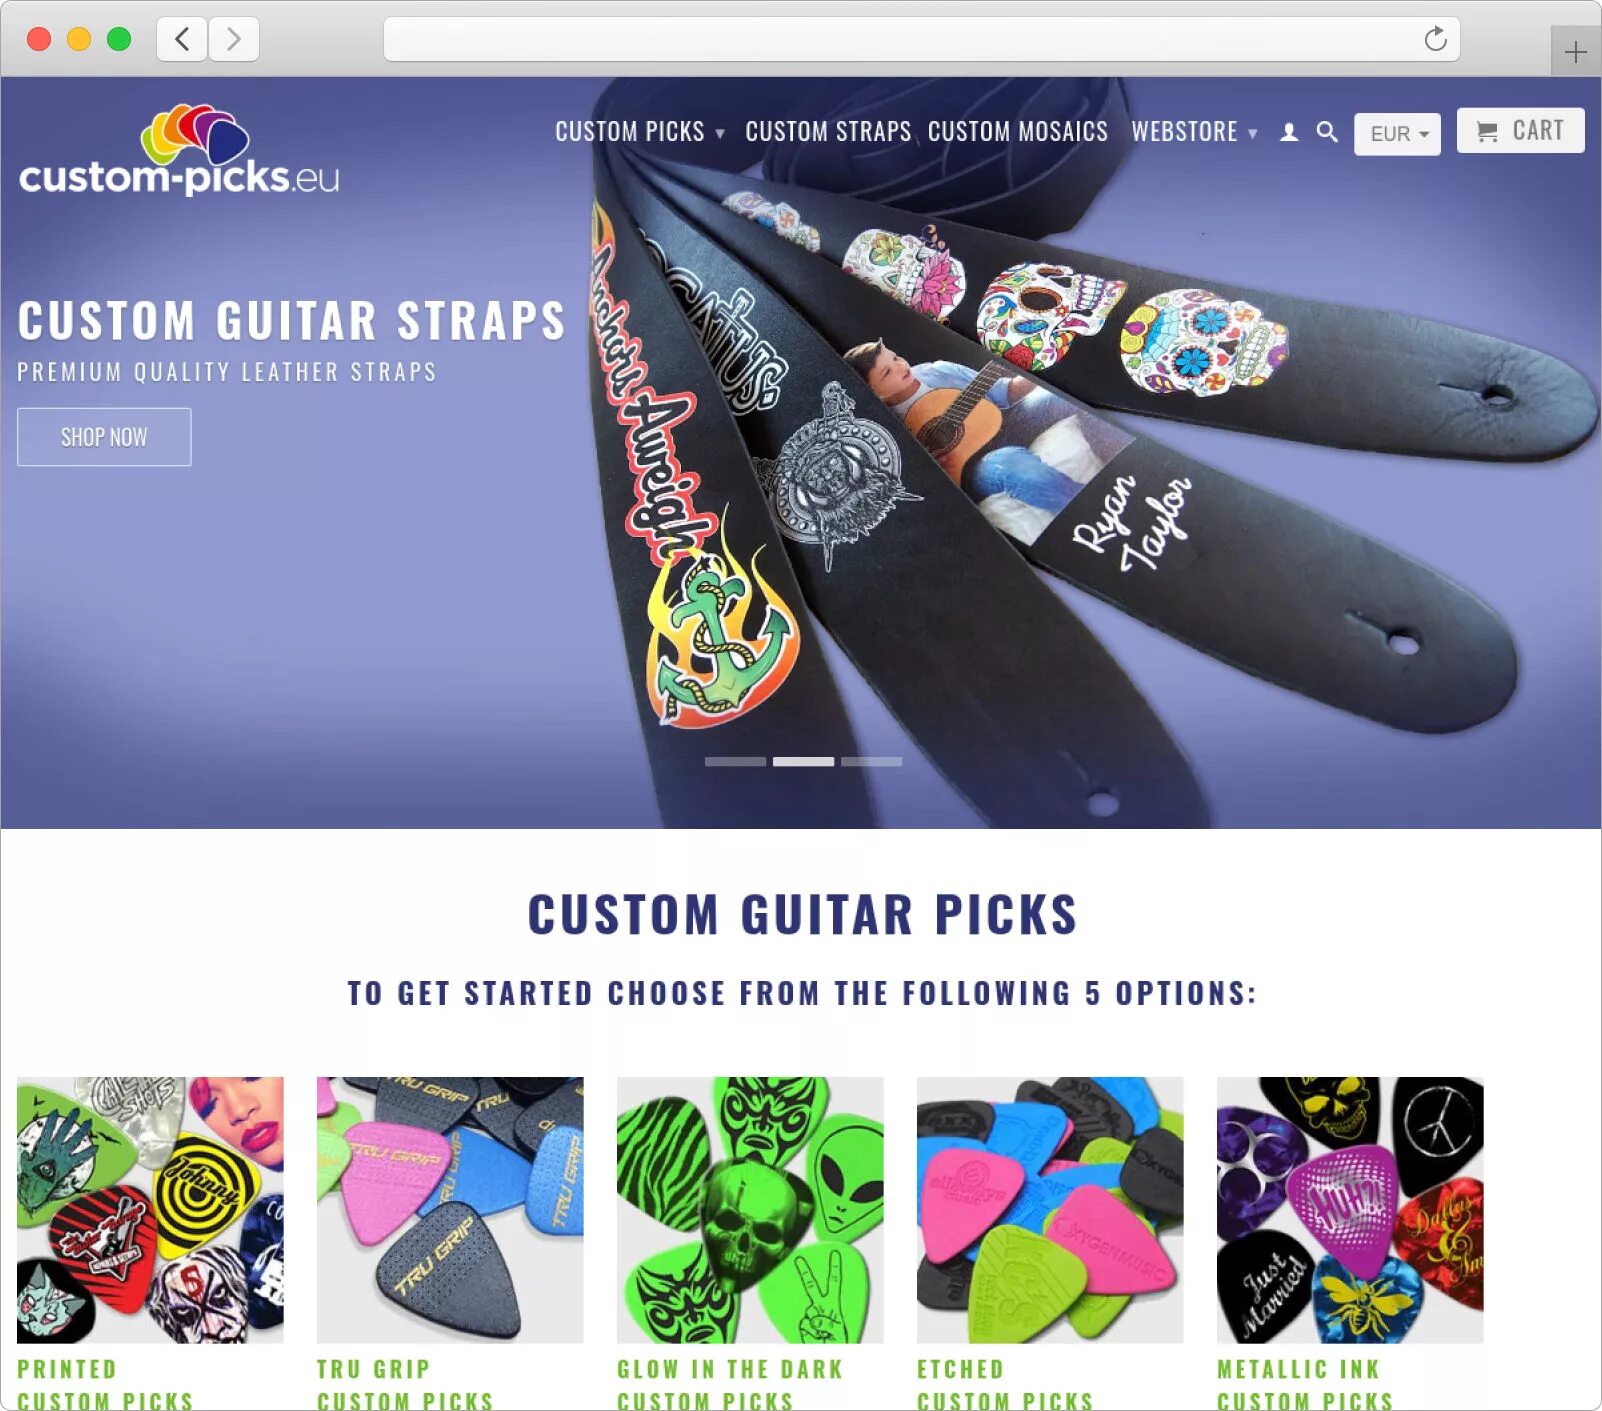
Task: Click the Shop Now button
Action: coord(104,437)
